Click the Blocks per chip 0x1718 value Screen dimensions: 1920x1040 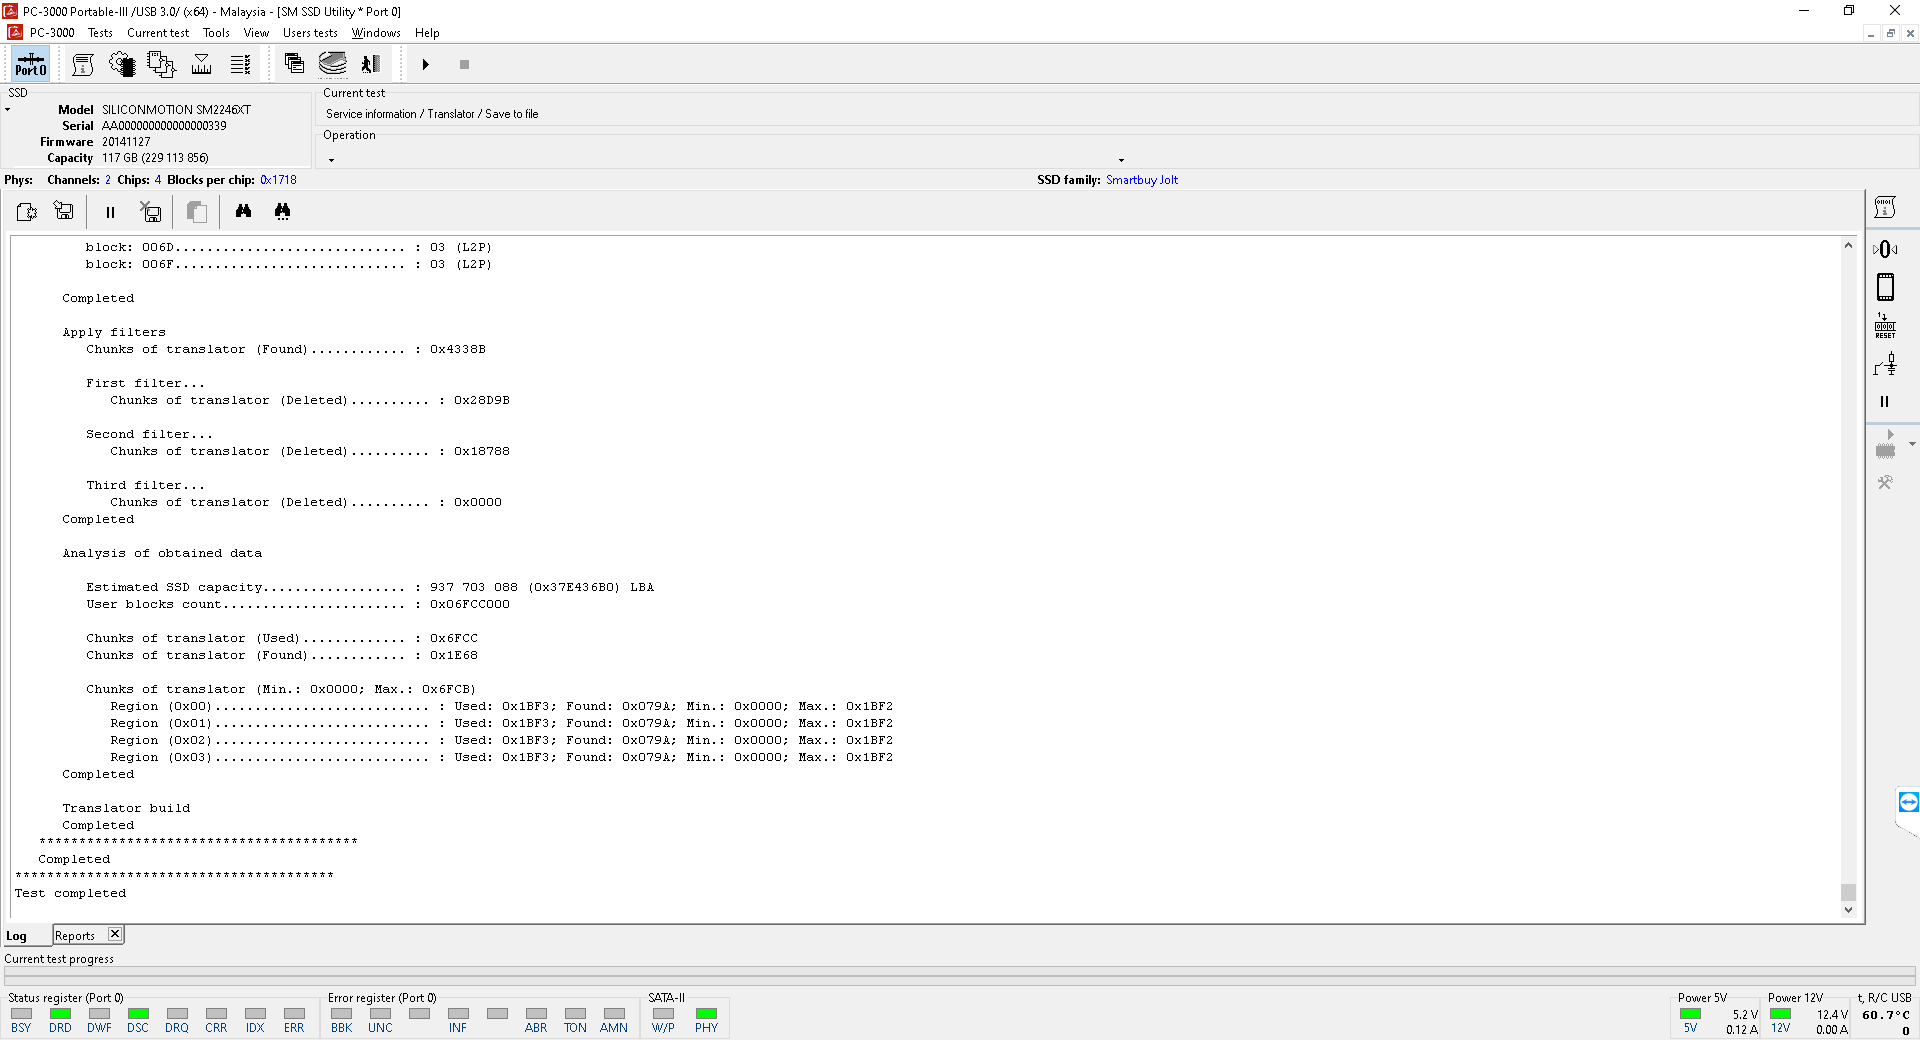click(278, 180)
